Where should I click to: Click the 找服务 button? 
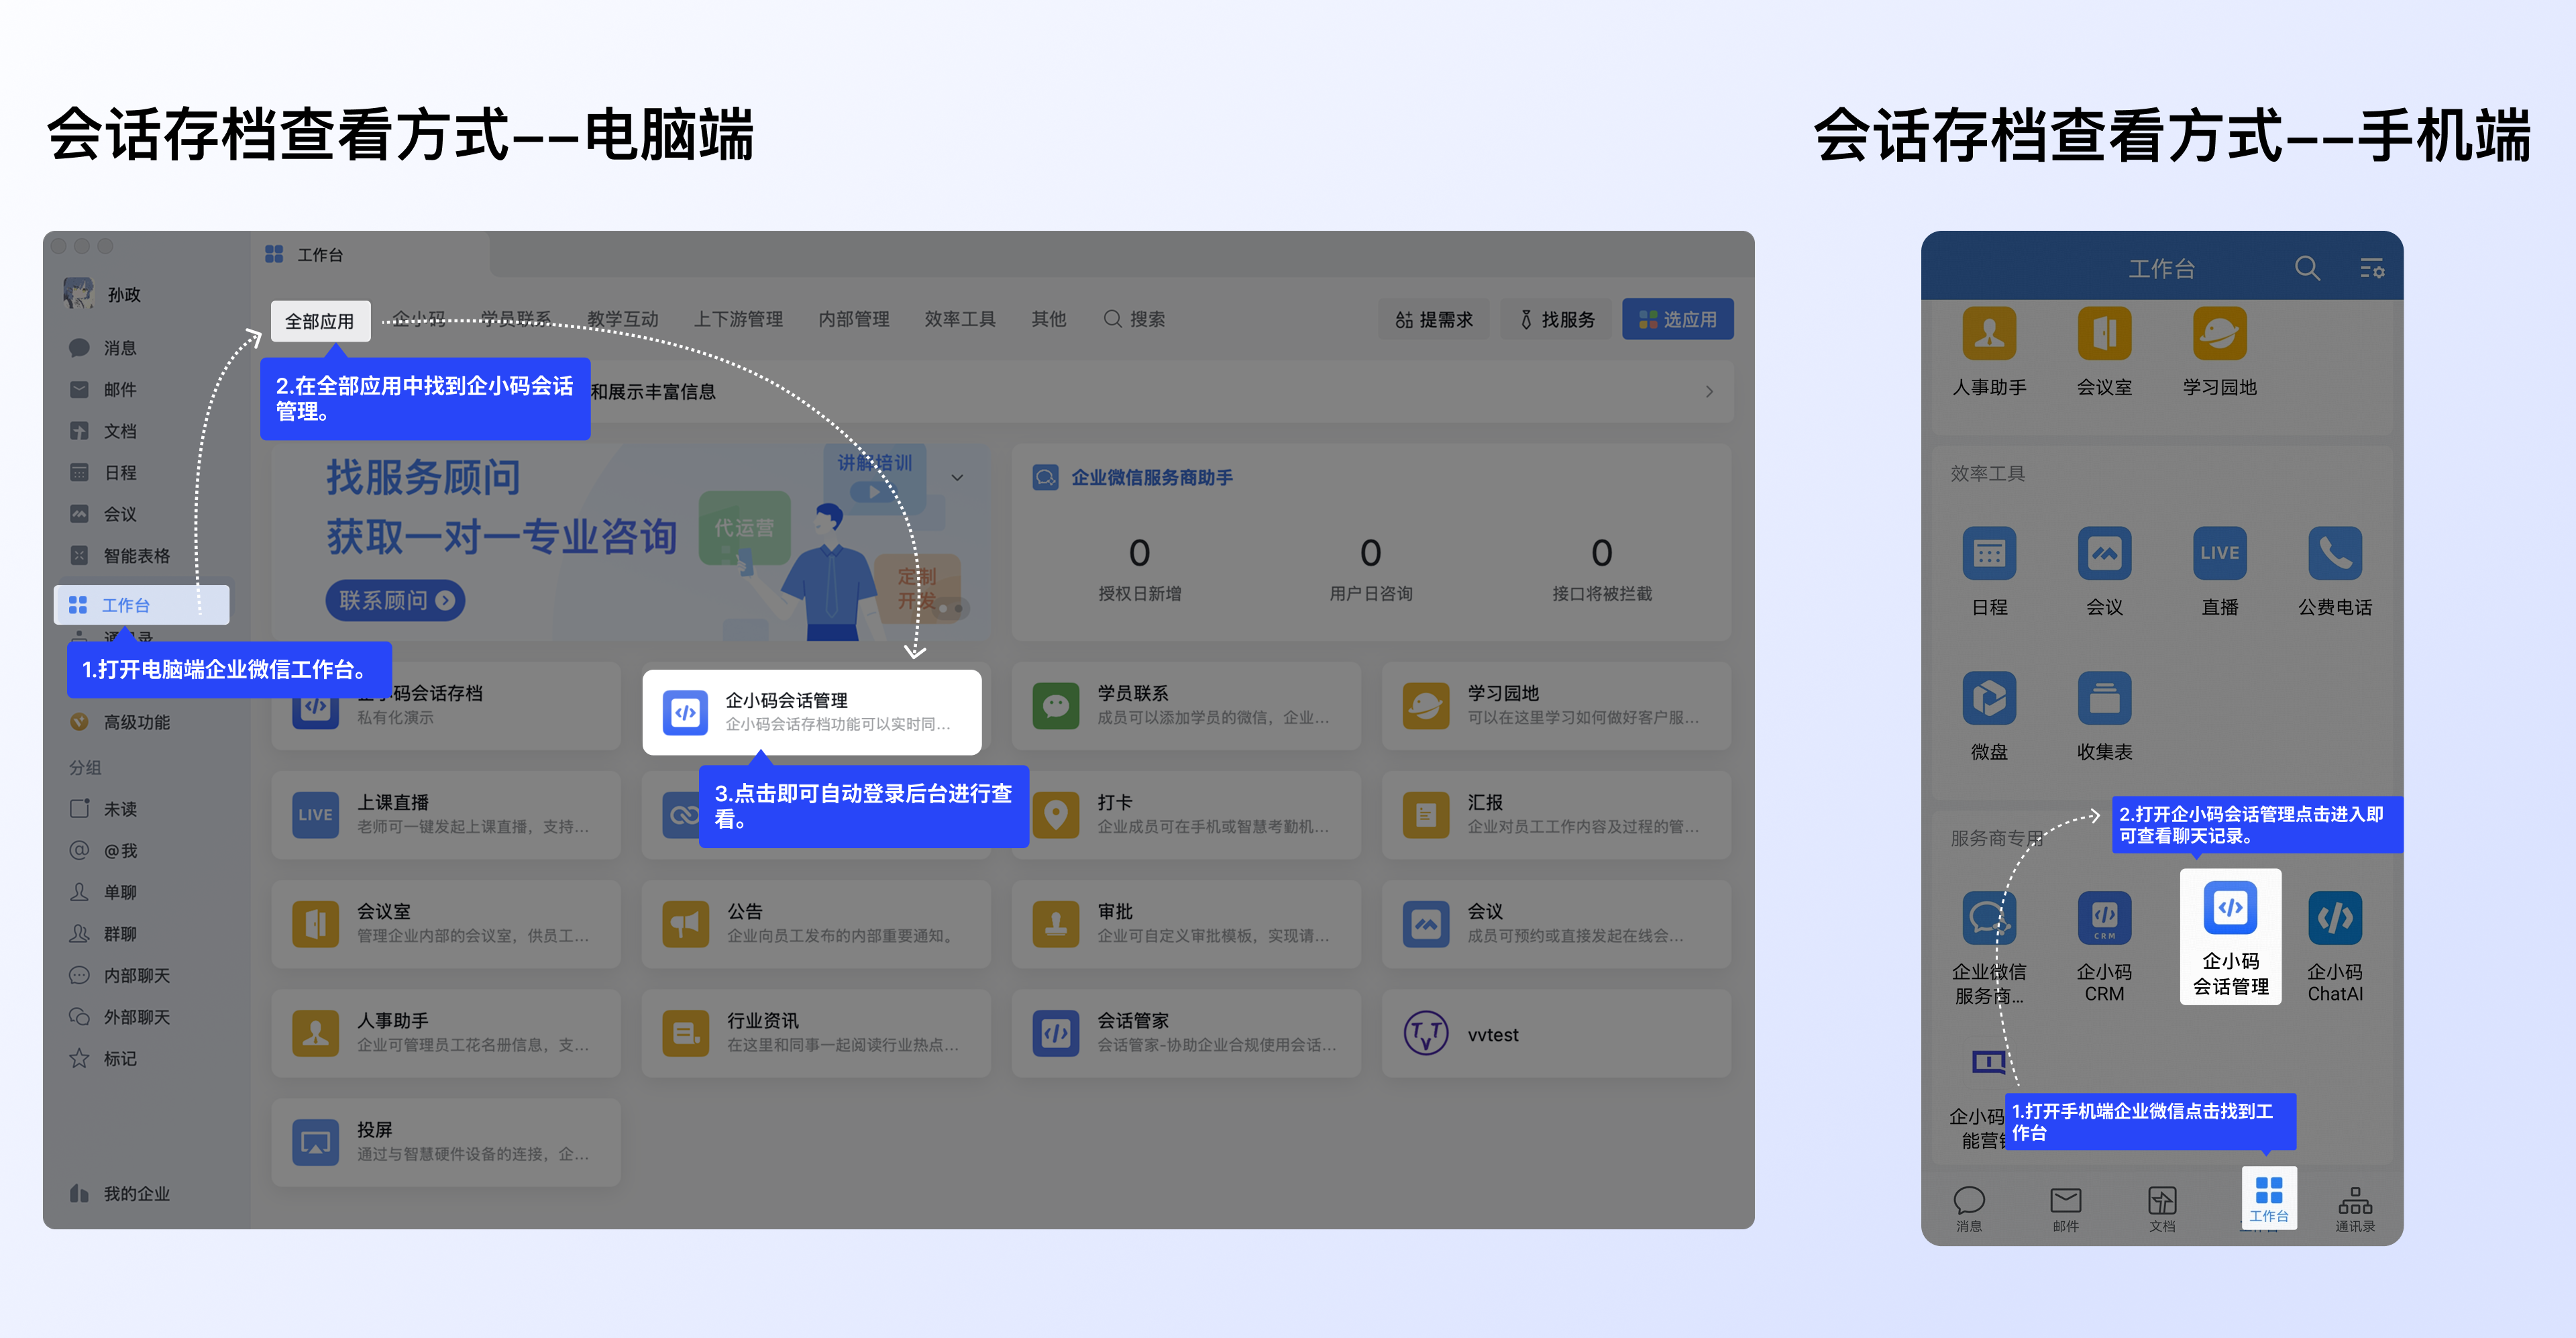tap(1556, 319)
